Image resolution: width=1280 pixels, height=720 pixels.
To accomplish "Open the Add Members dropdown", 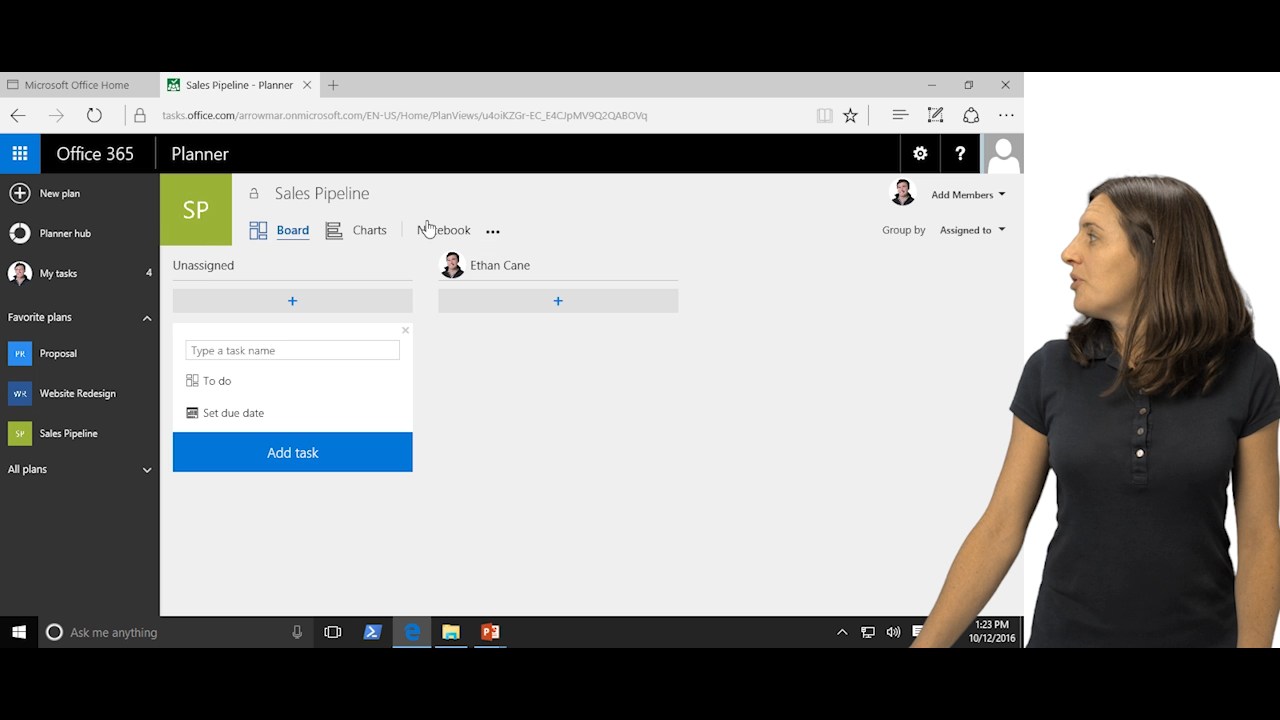I will click(x=968, y=195).
